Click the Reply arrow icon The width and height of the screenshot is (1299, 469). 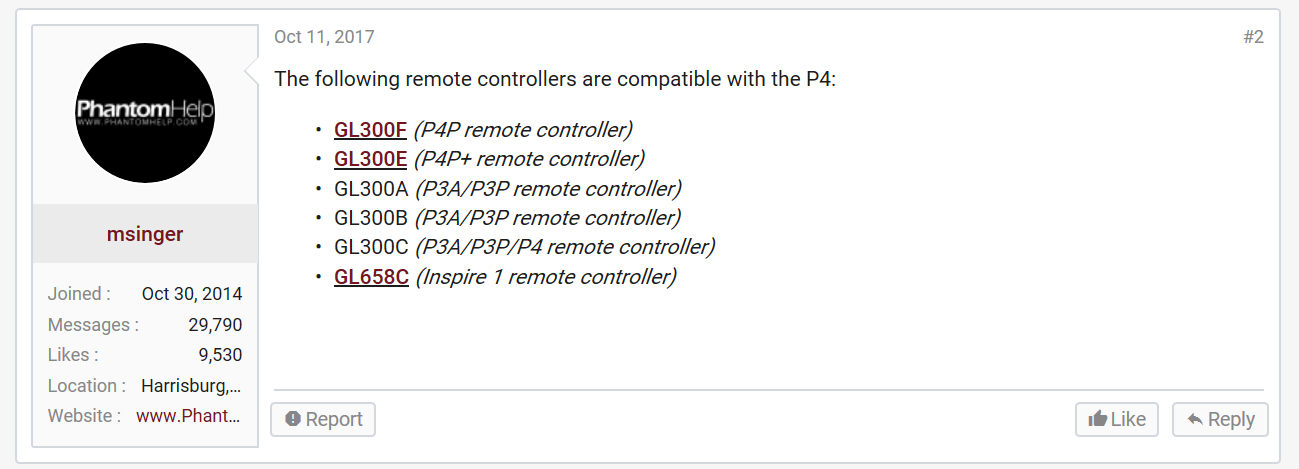(1194, 419)
